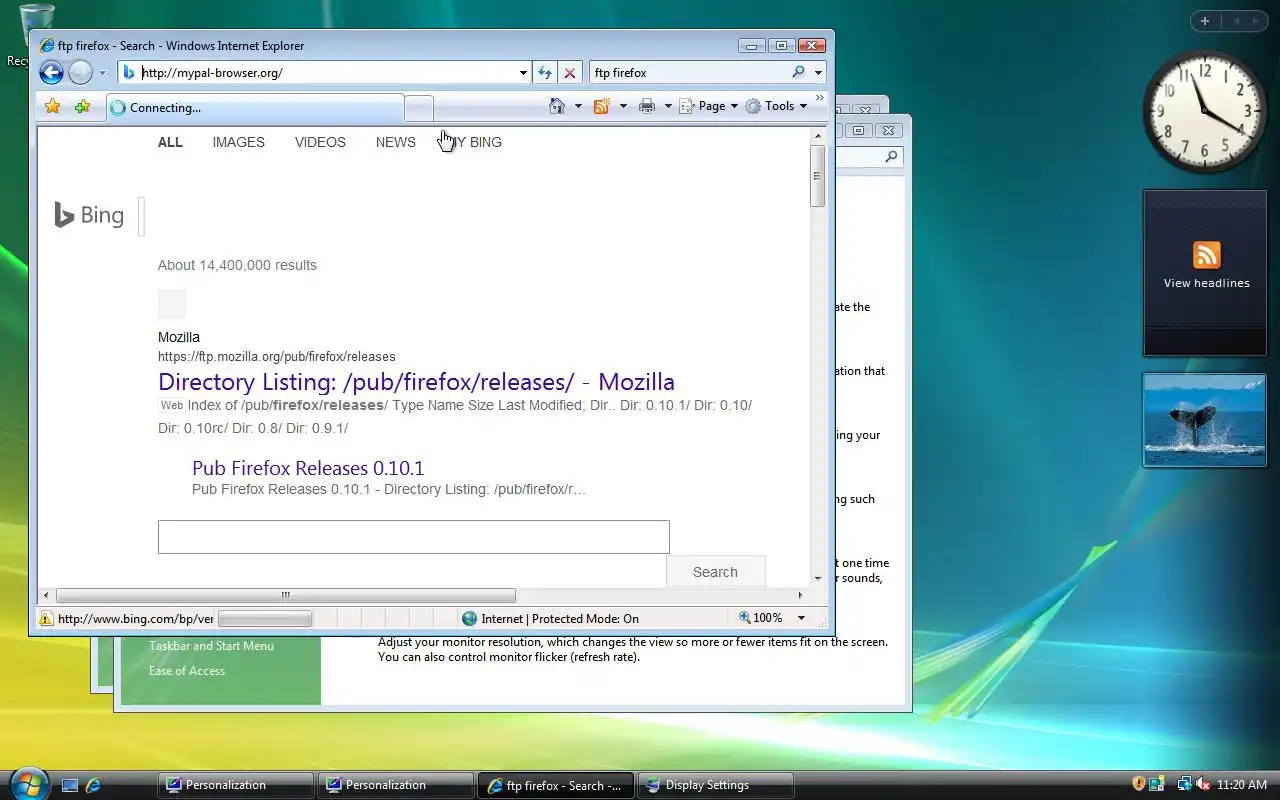Click 'About 14,400,000 results' text
1280x800 pixels.
pos(237,265)
